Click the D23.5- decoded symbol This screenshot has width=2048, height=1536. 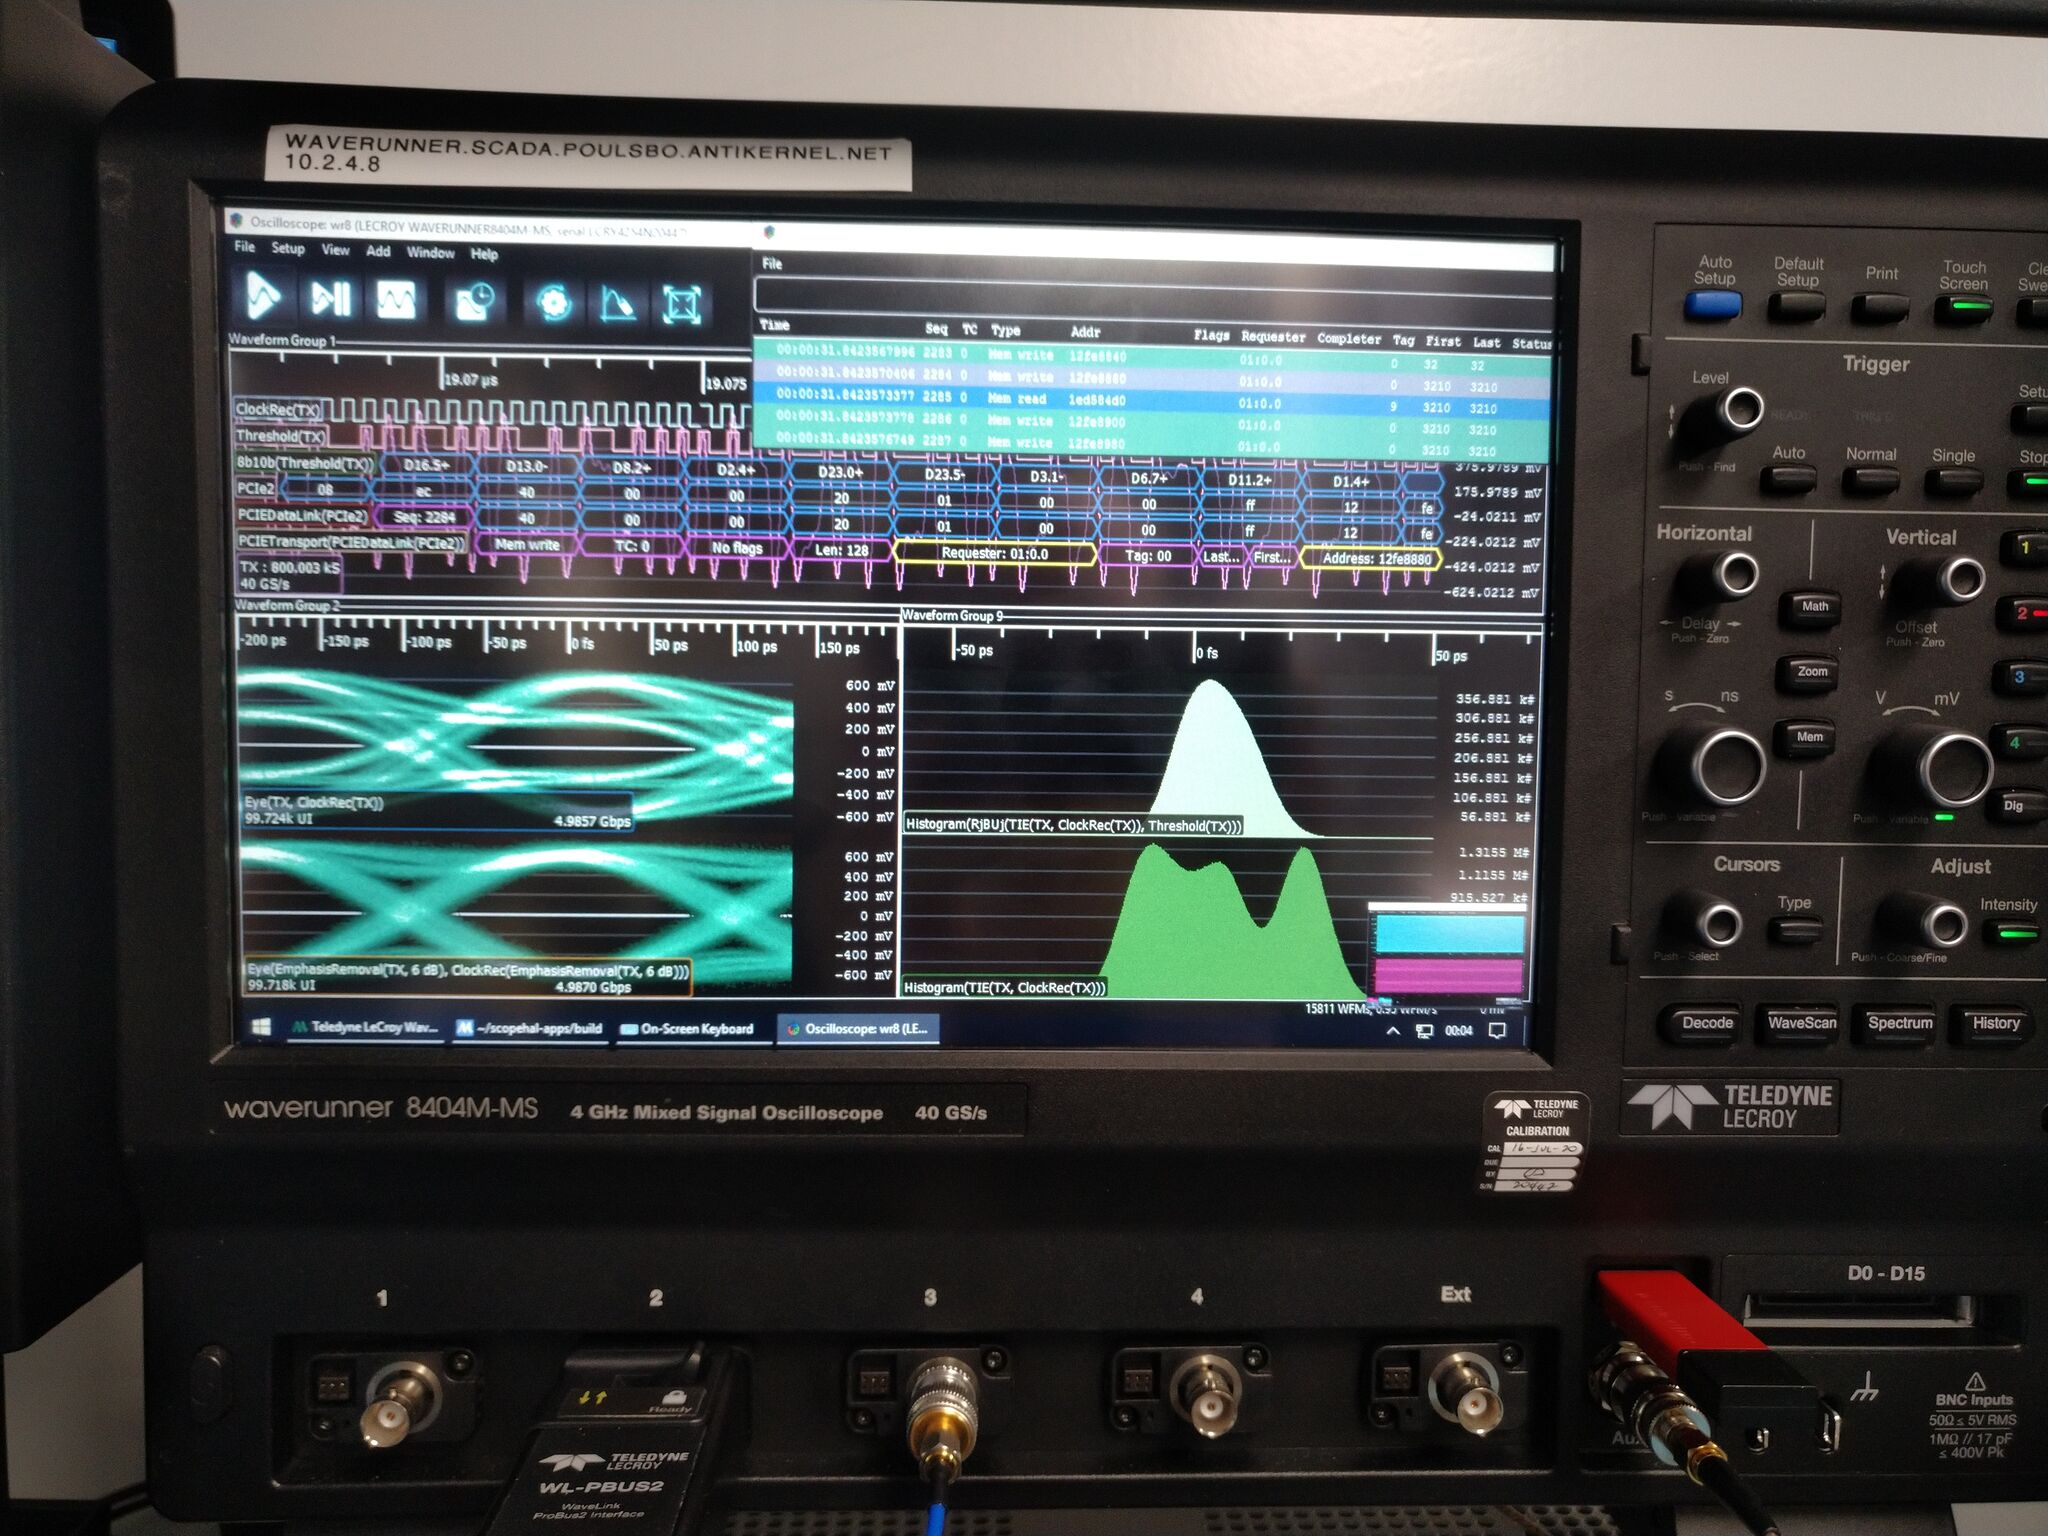point(944,474)
